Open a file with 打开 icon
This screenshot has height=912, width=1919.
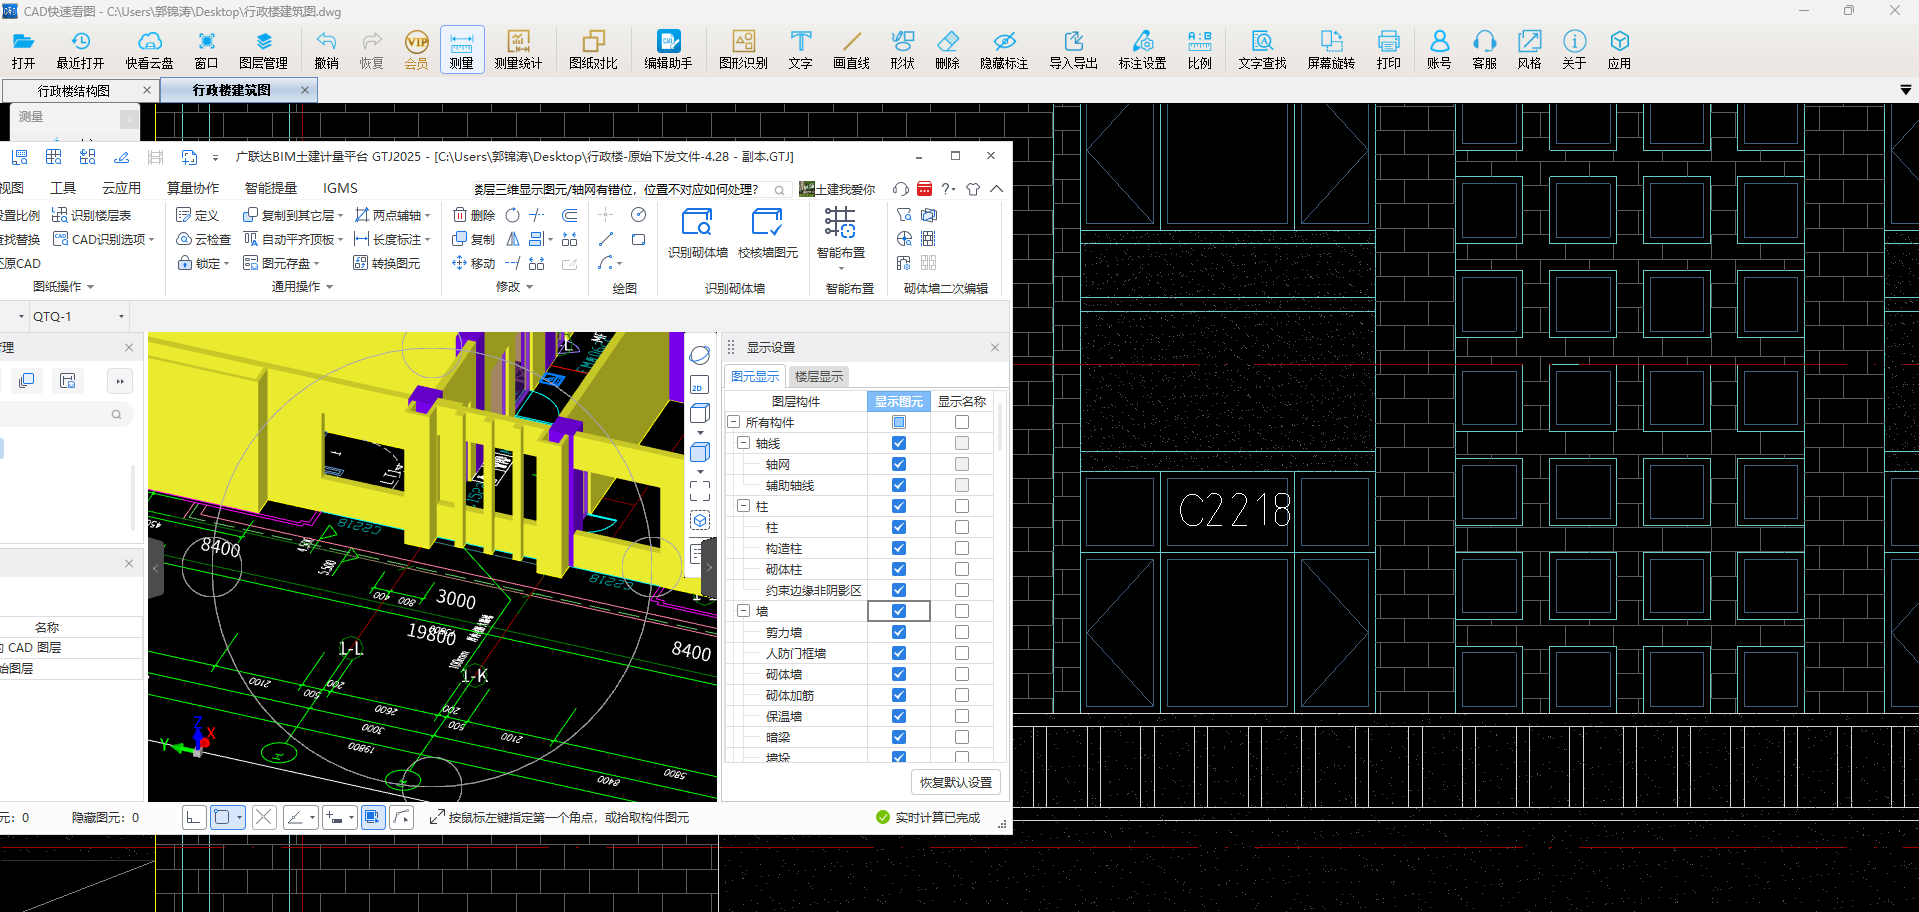click(23, 49)
